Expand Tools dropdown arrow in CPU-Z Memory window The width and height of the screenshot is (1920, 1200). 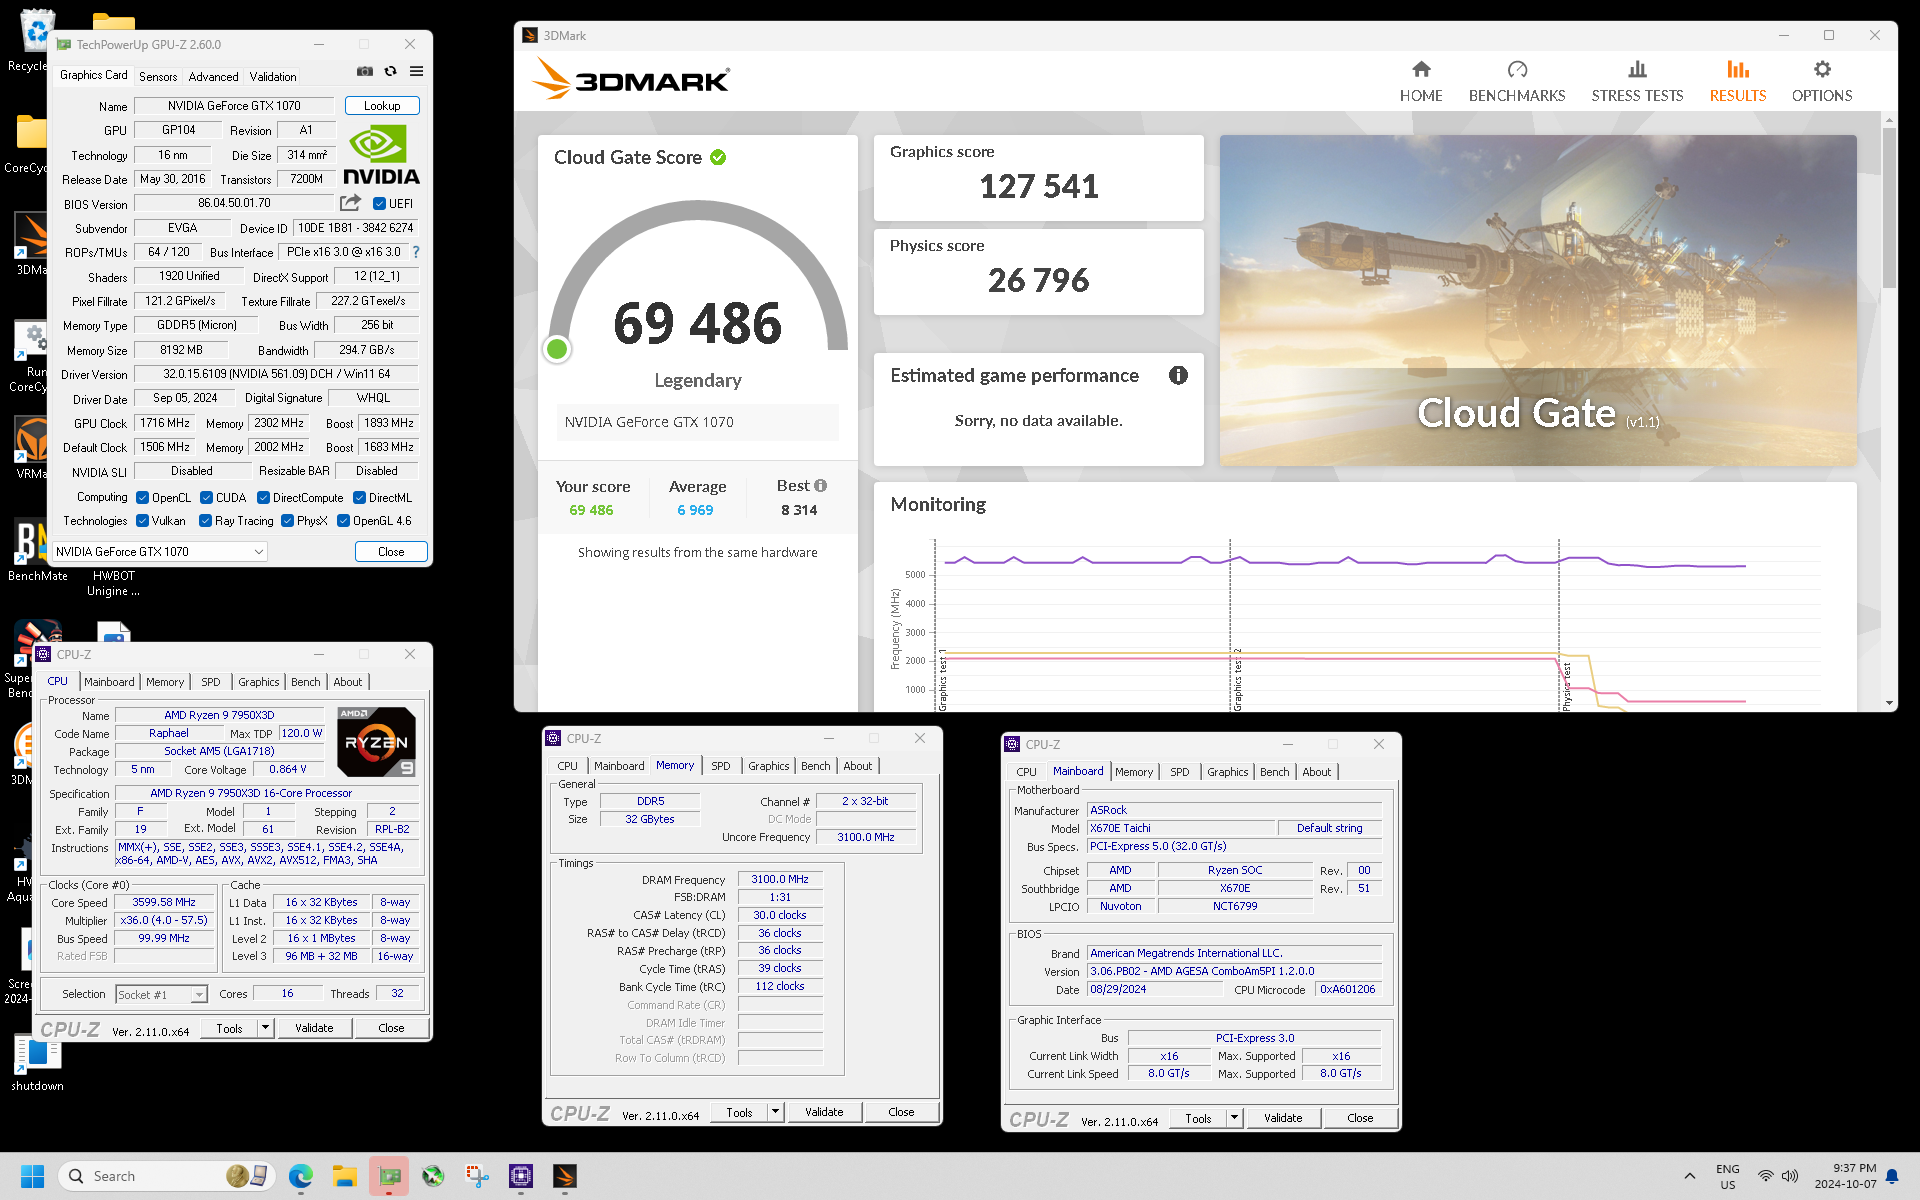point(775,1112)
